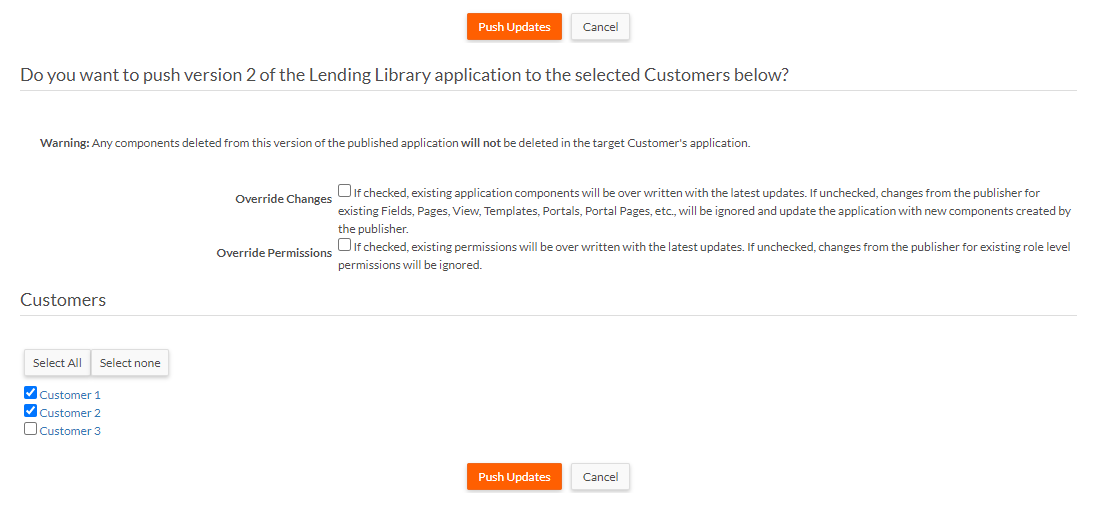Viewport: 1097px width, 506px height.
Task: Enable the Override Permissions checkbox
Action: [344, 244]
